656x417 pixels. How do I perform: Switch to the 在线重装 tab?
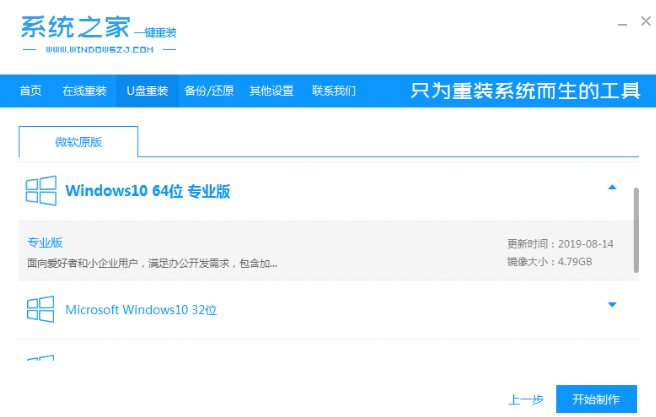84,91
